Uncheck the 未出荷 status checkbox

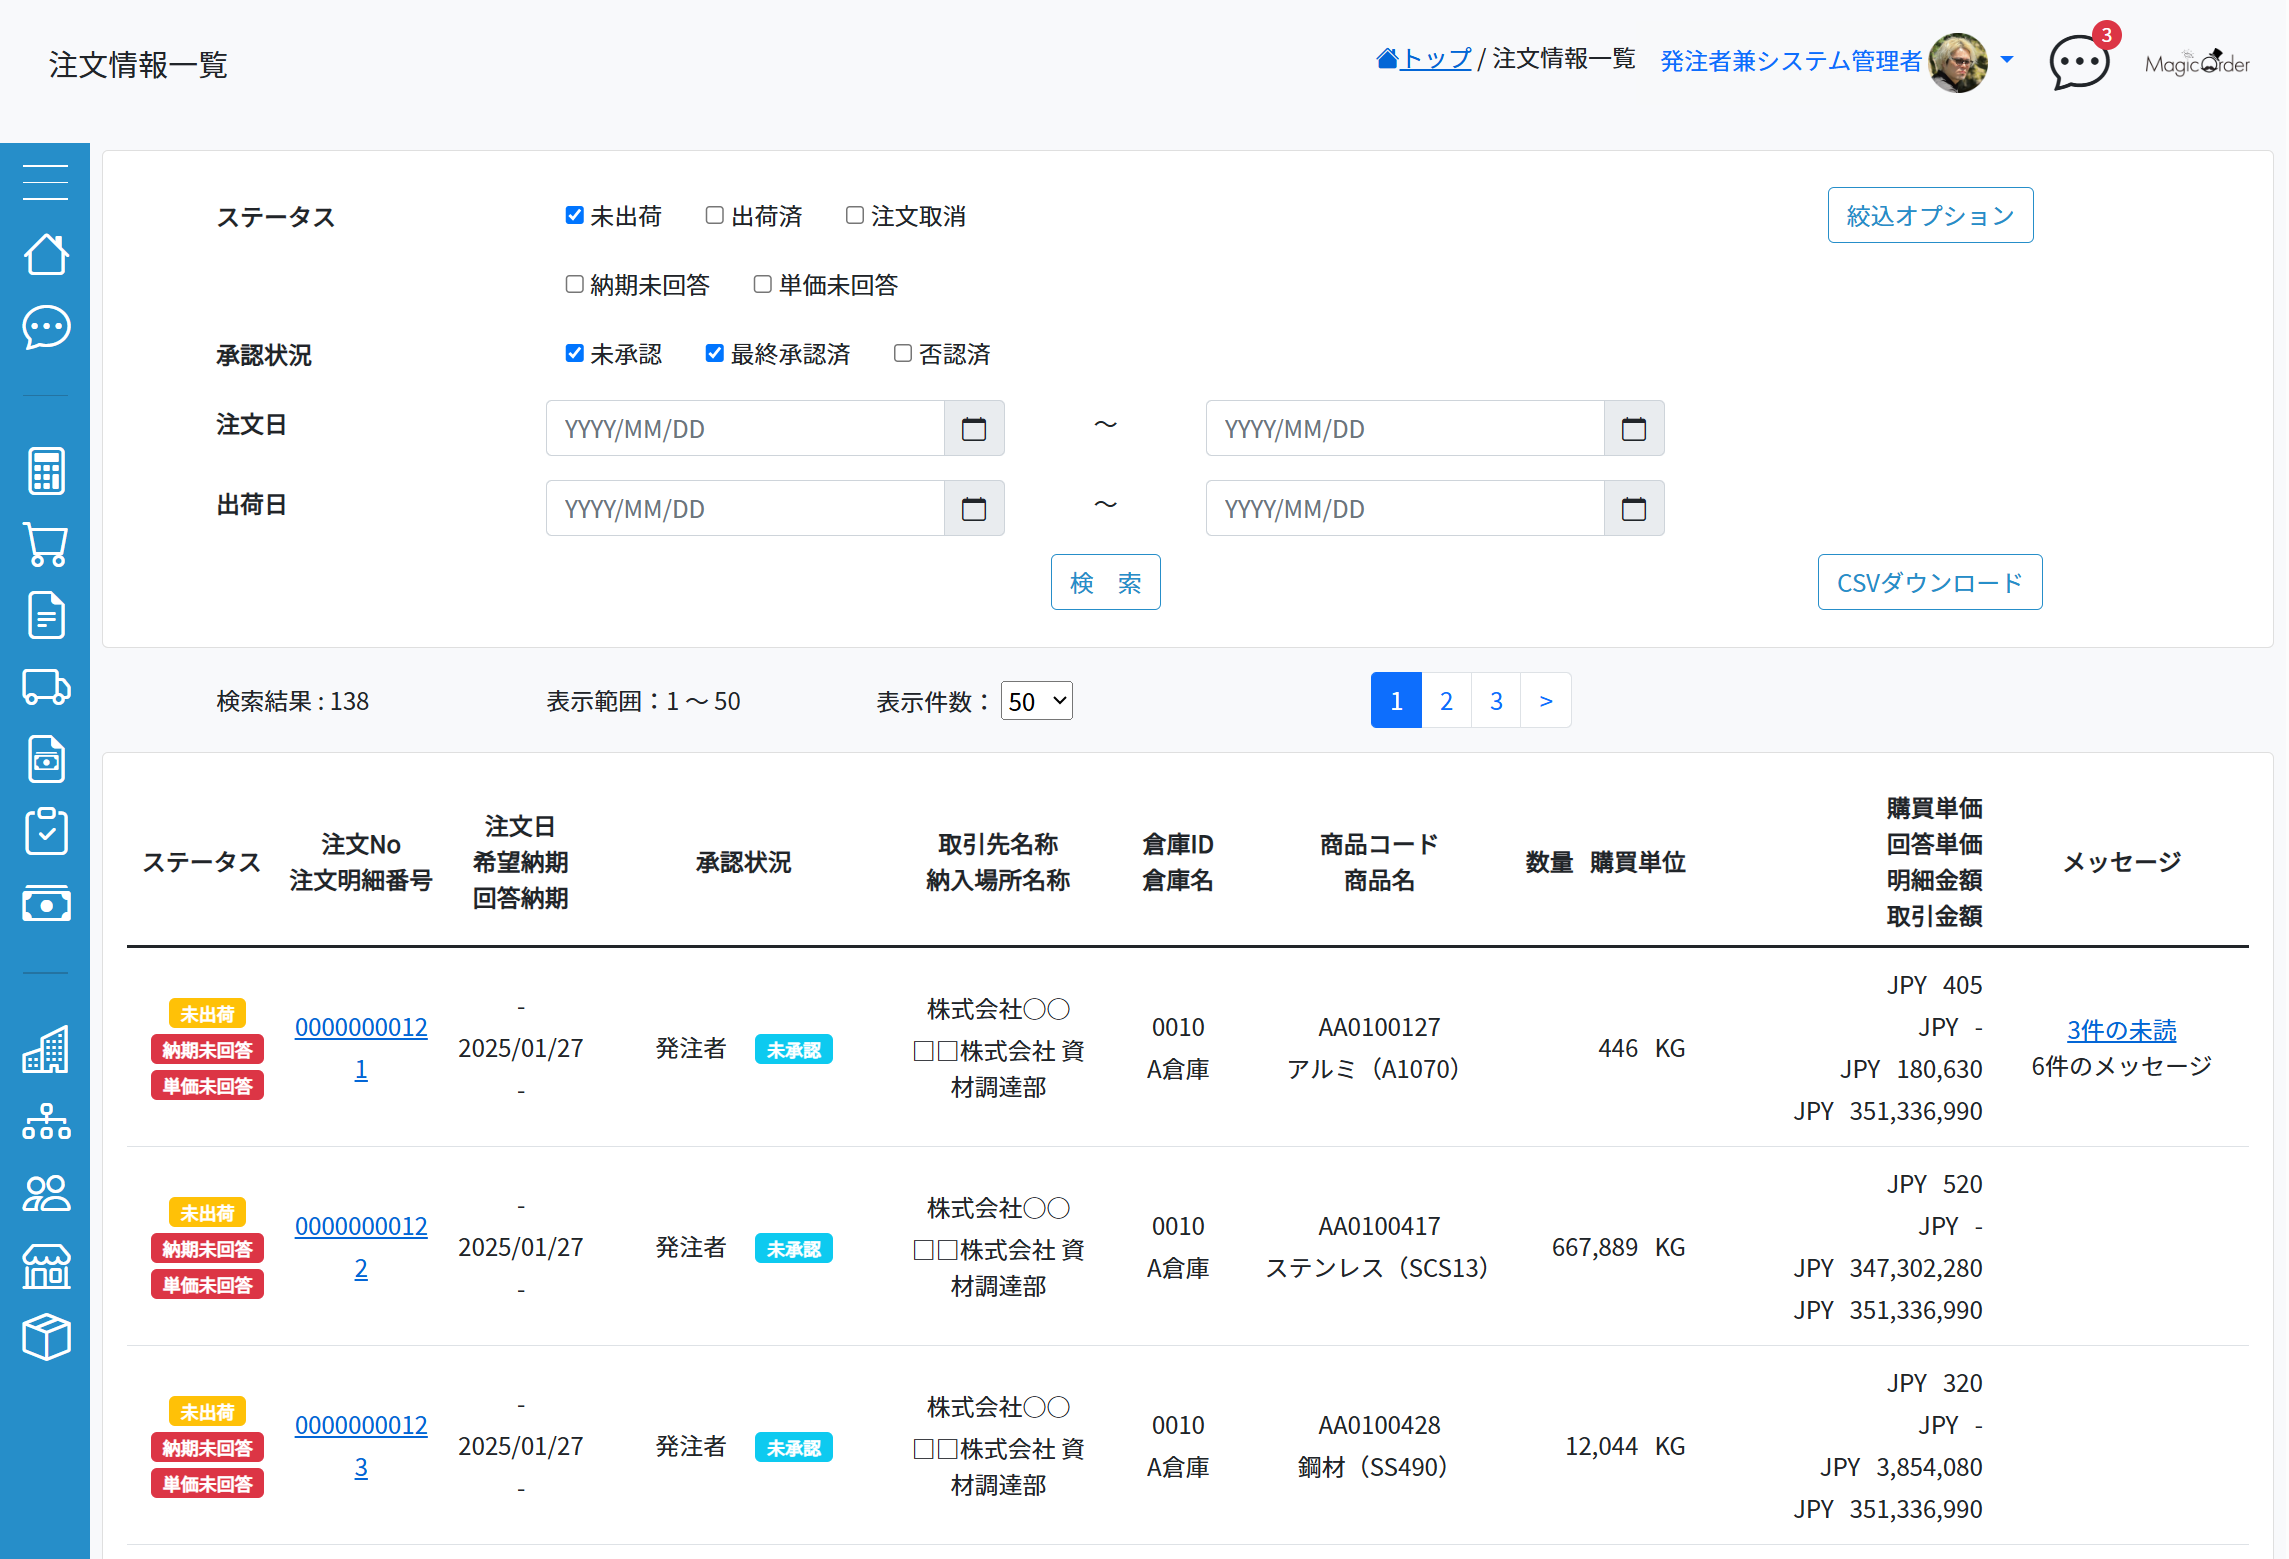point(575,215)
